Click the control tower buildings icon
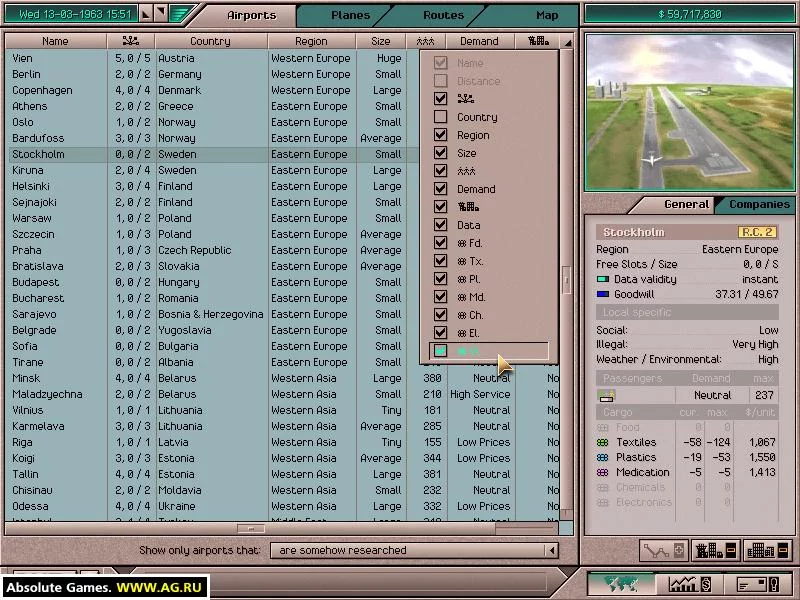The image size is (800, 600). (x=716, y=551)
